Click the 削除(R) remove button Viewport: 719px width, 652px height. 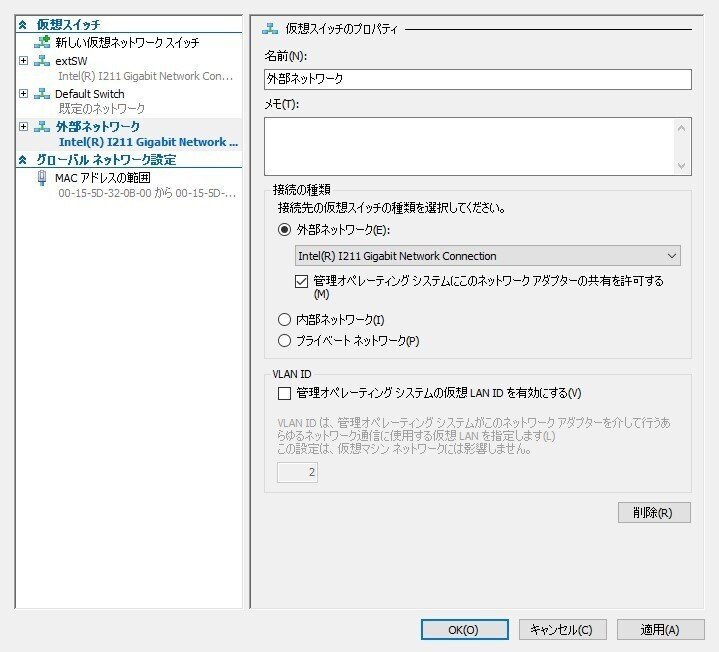(x=654, y=513)
